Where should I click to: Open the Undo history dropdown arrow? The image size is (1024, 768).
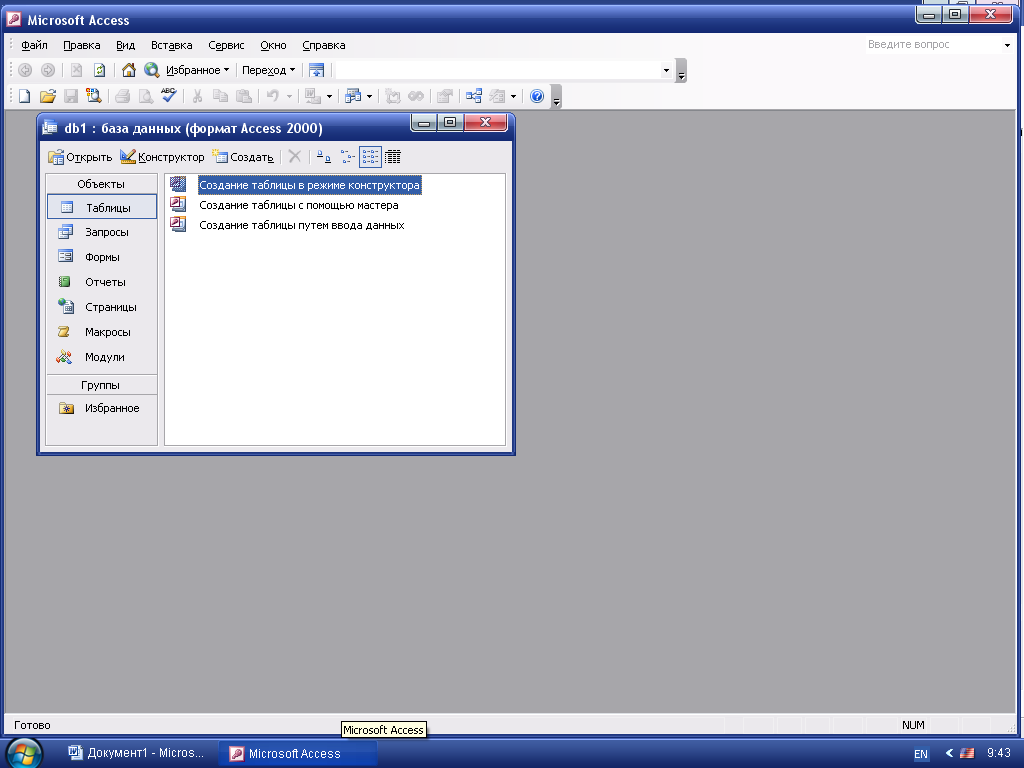click(289, 96)
